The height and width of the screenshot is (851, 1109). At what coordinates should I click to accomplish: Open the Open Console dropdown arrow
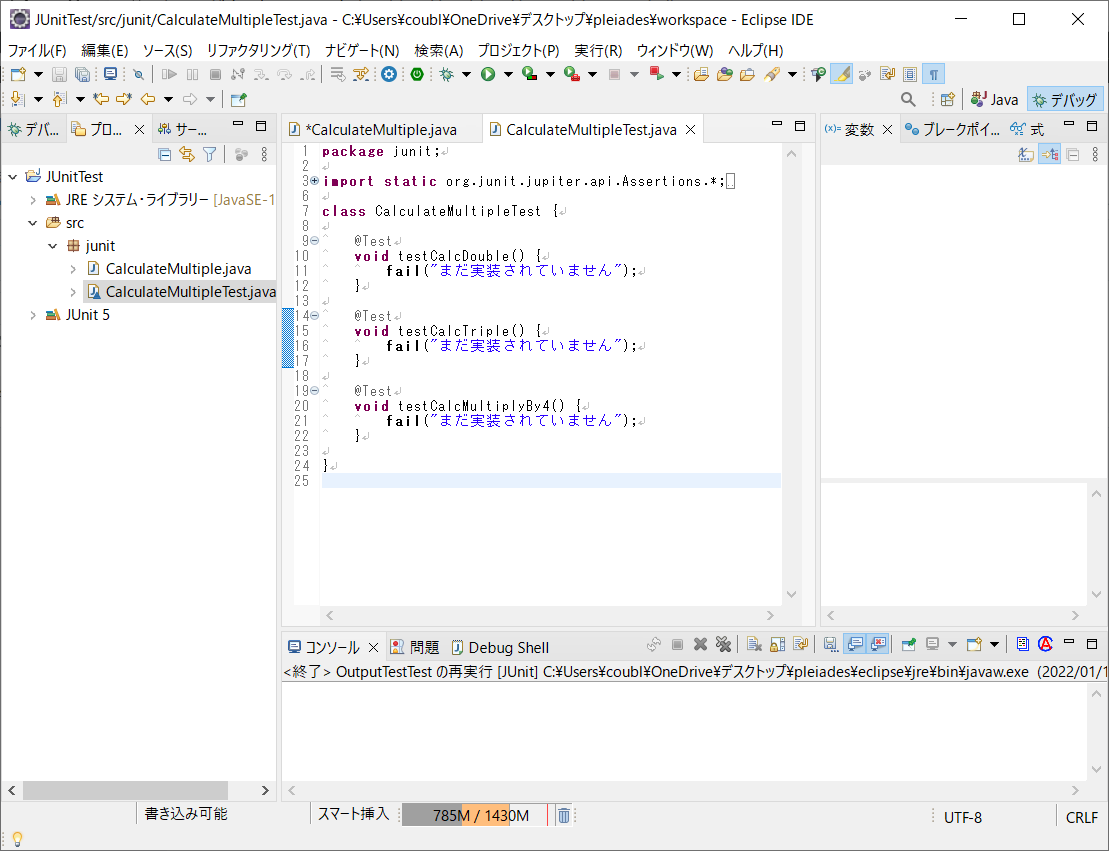coord(994,644)
